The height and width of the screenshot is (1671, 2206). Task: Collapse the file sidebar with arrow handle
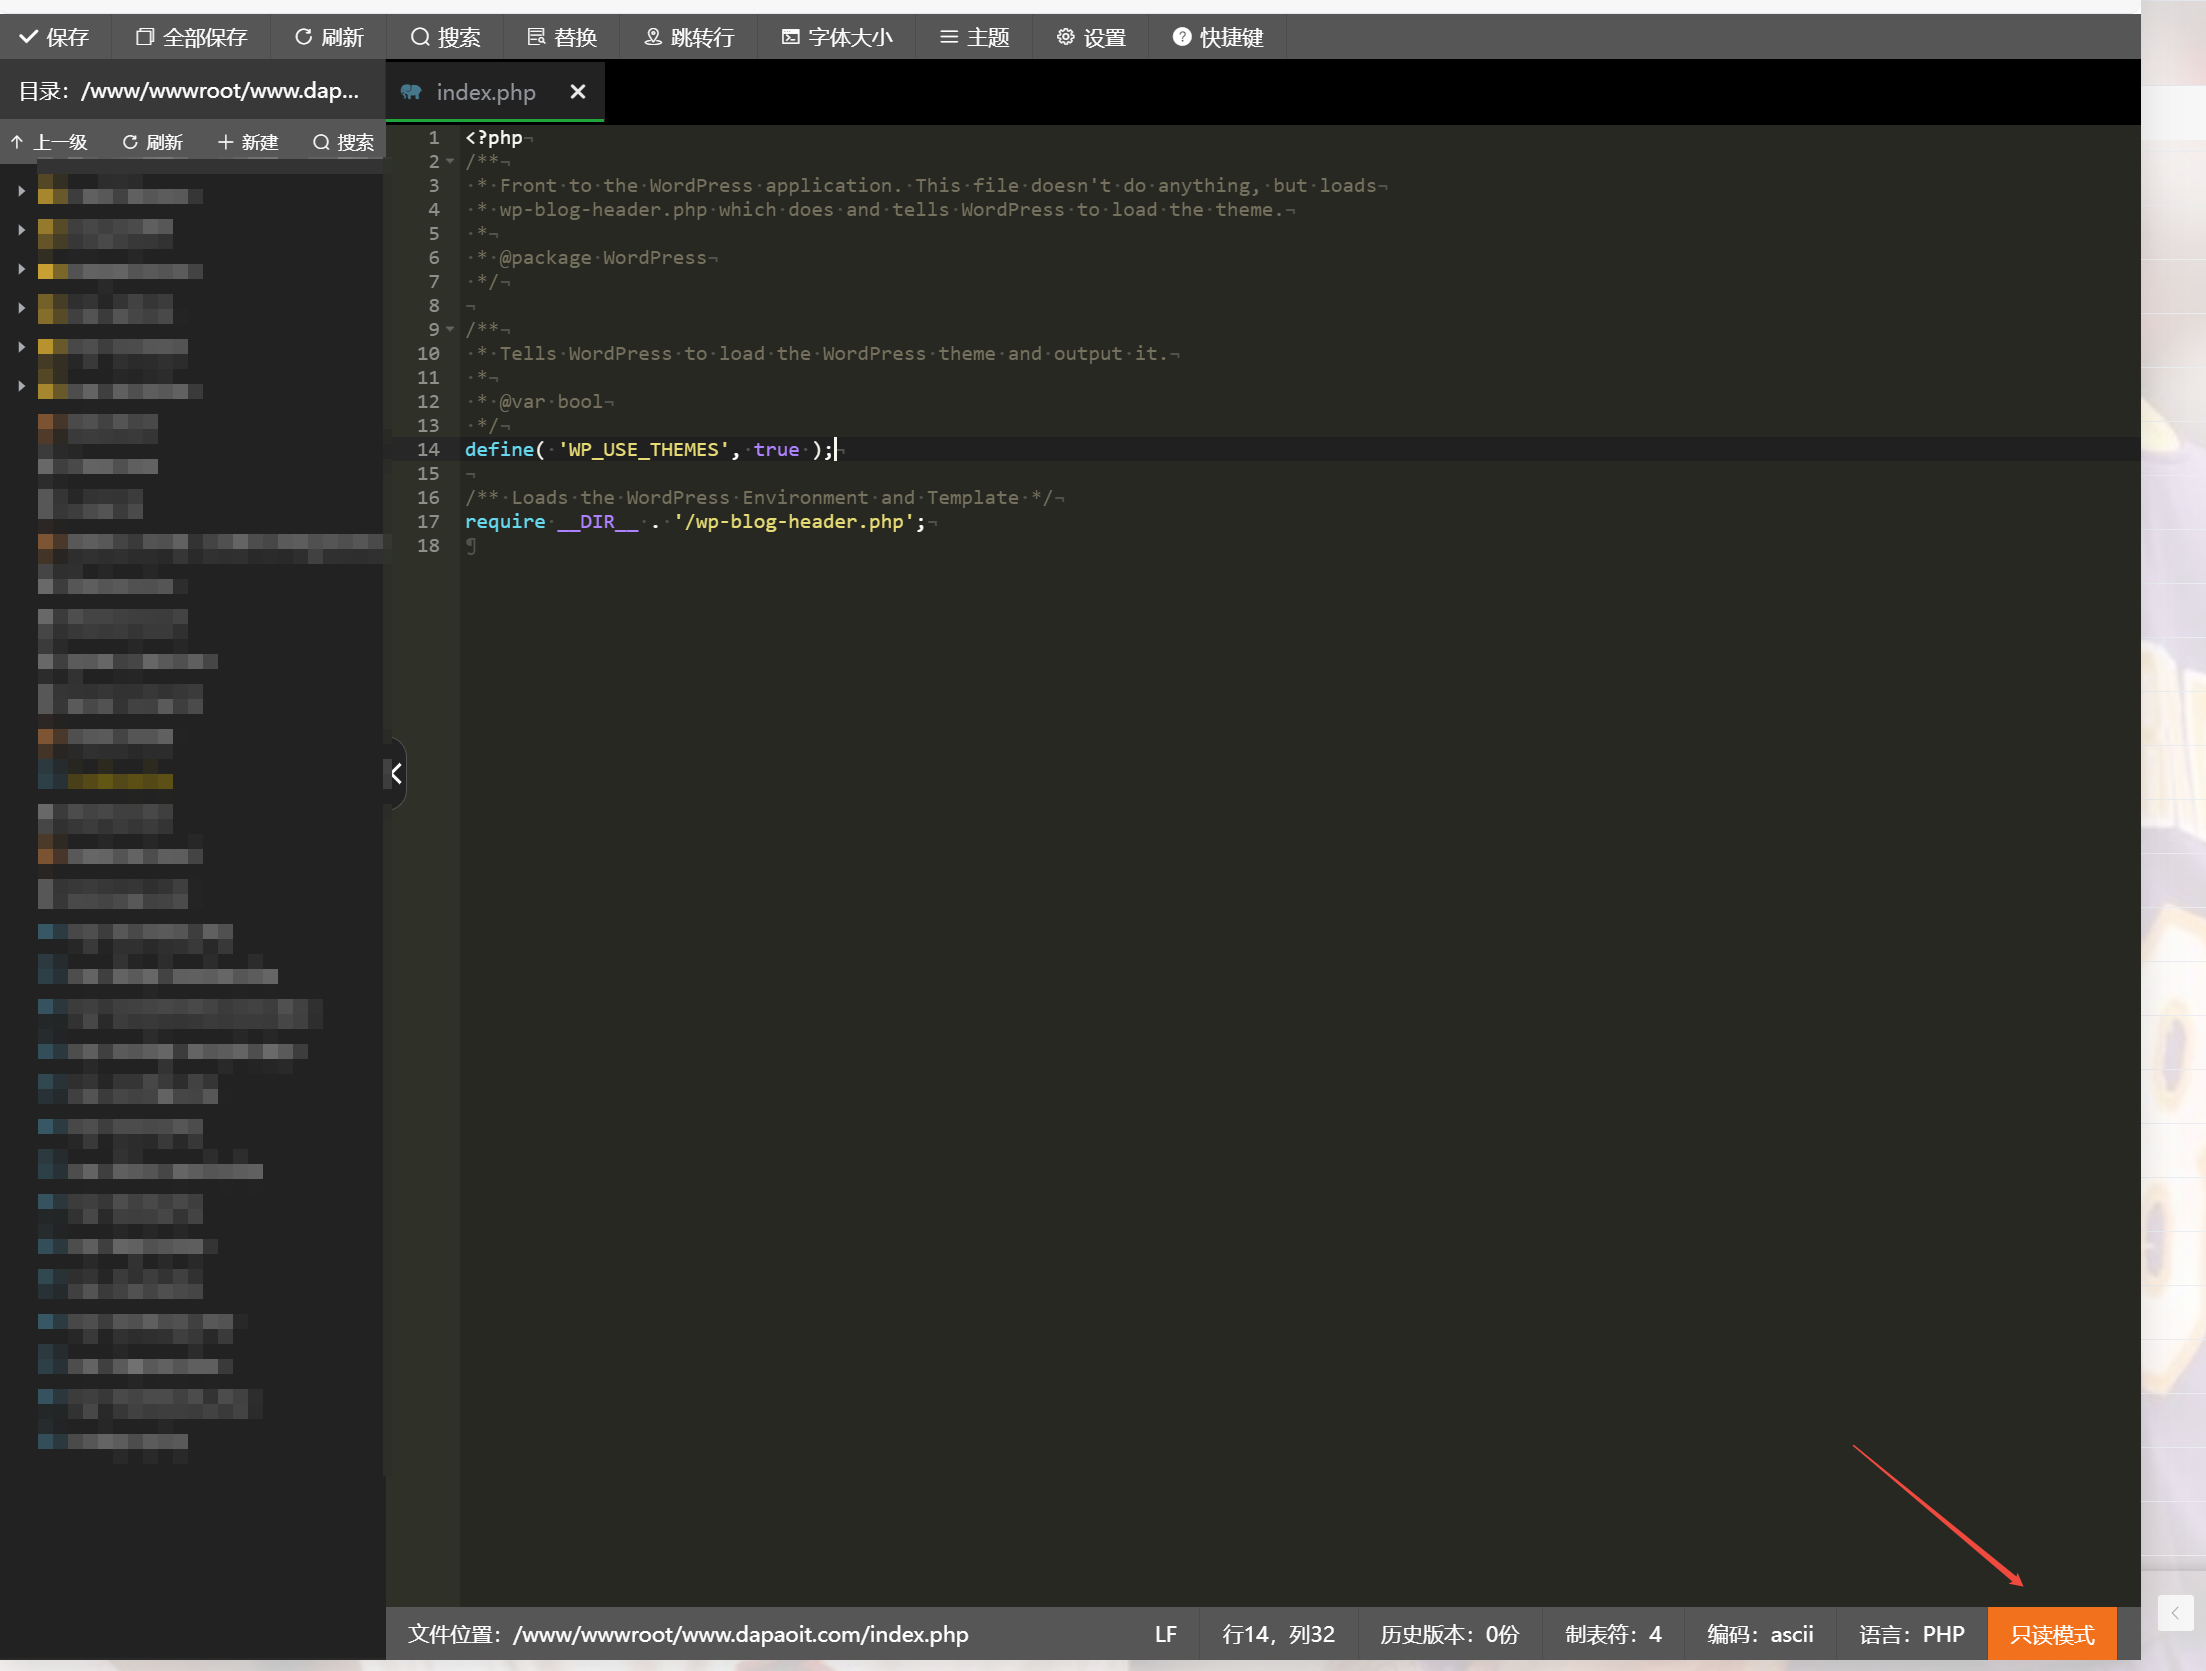pos(396,773)
